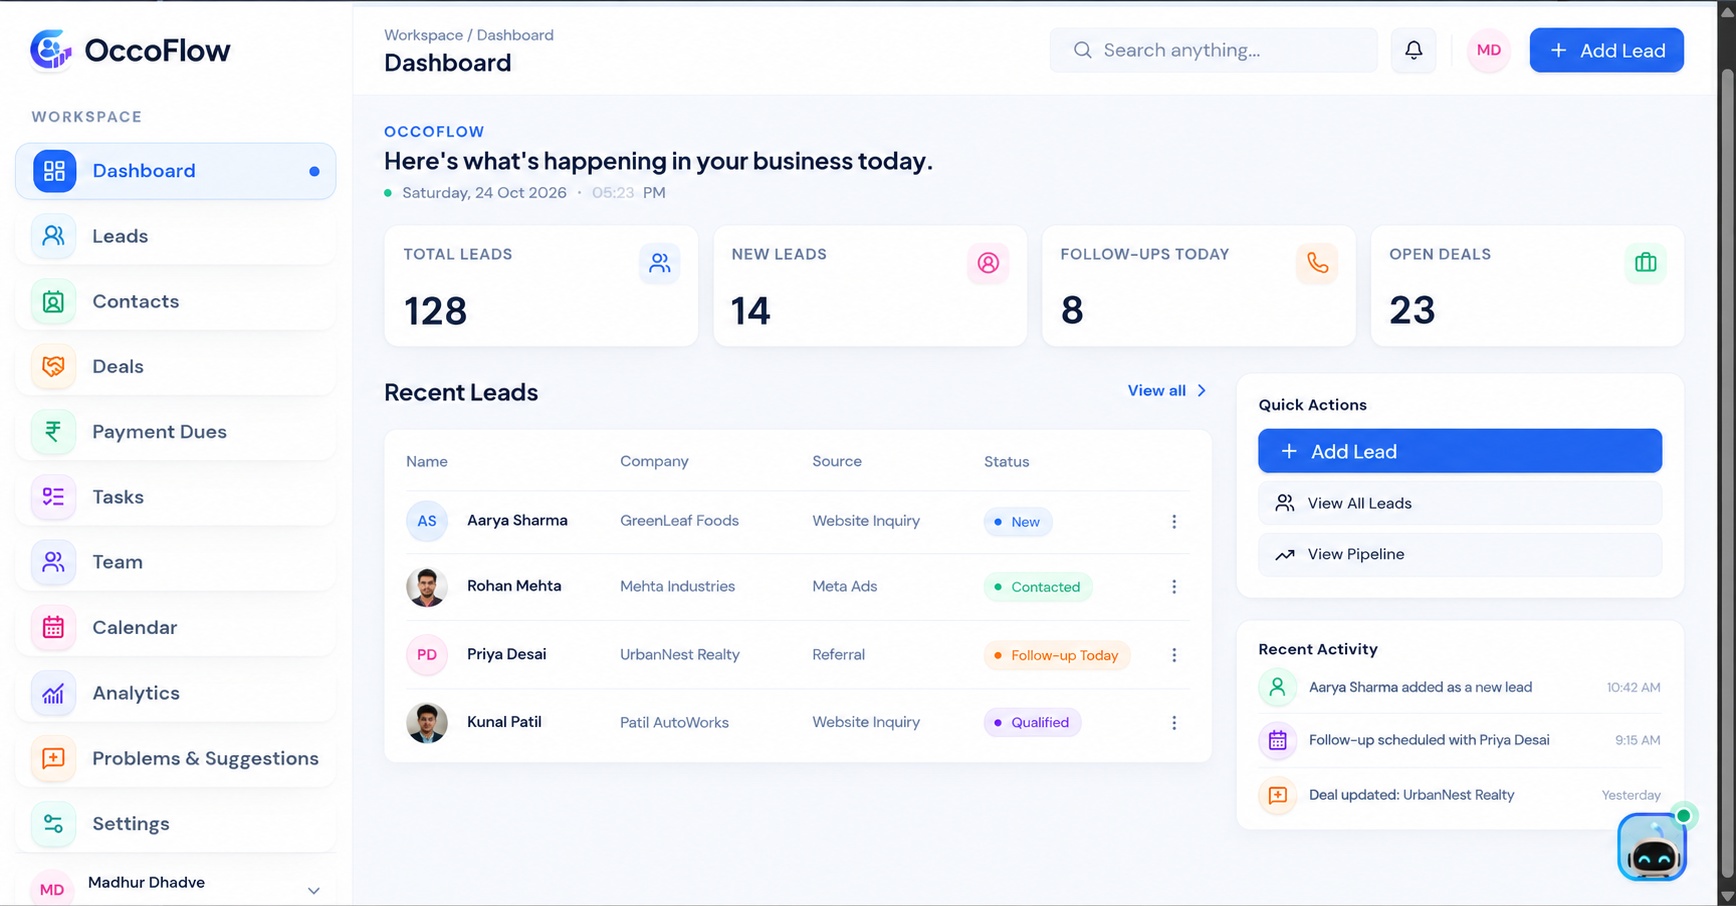Click the Analytics chart icon
The height and width of the screenshot is (906, 1736).
[x=54, y=693]
